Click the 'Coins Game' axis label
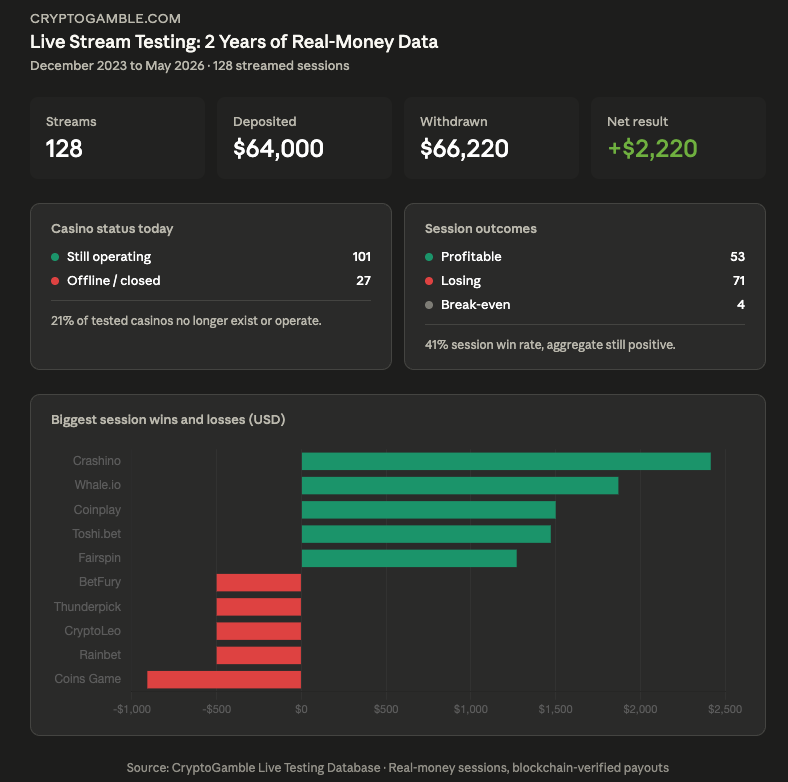788x782 pixels. tap(87, 679)
